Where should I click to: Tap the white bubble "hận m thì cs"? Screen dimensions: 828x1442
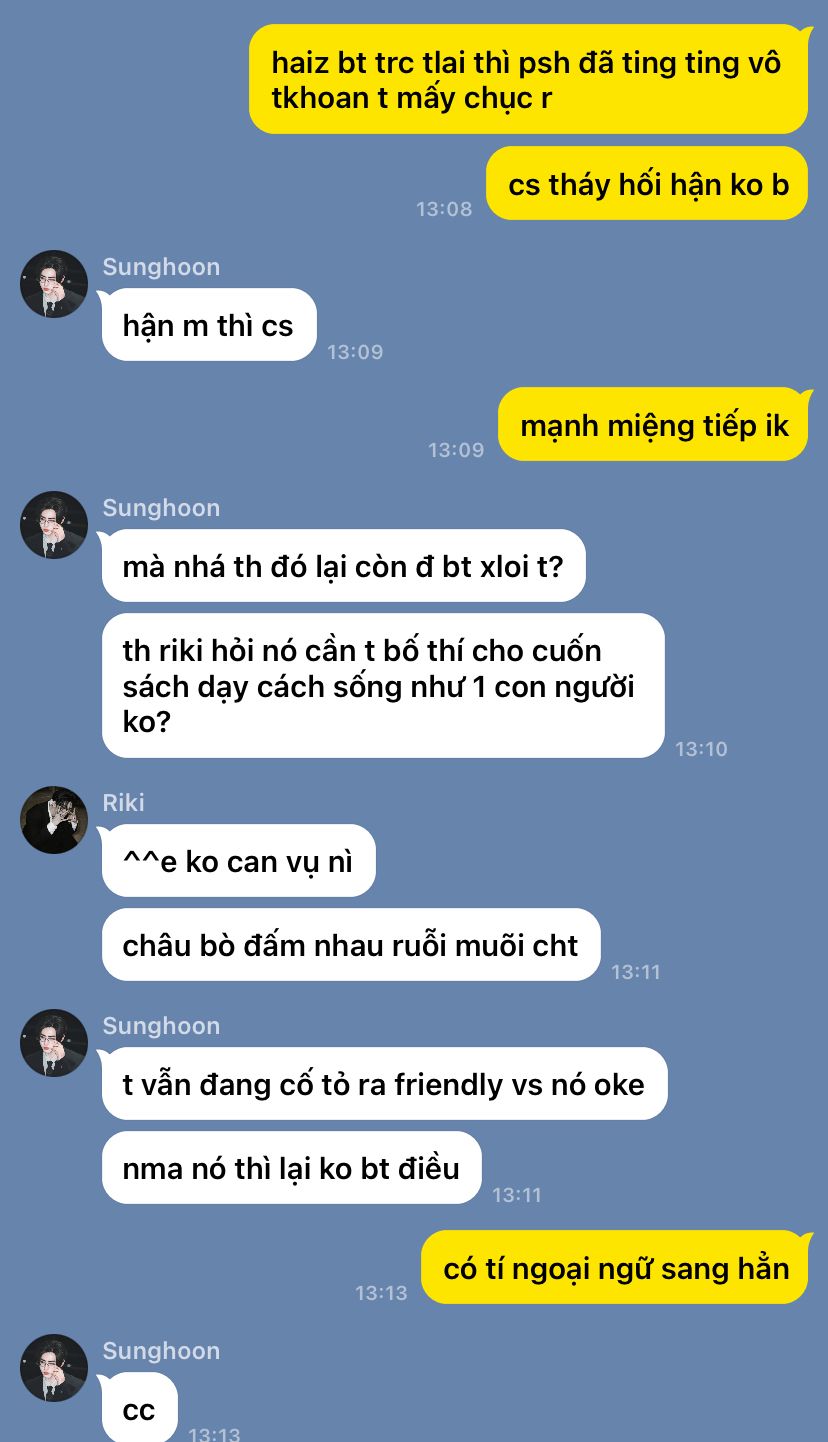[209, 325]
